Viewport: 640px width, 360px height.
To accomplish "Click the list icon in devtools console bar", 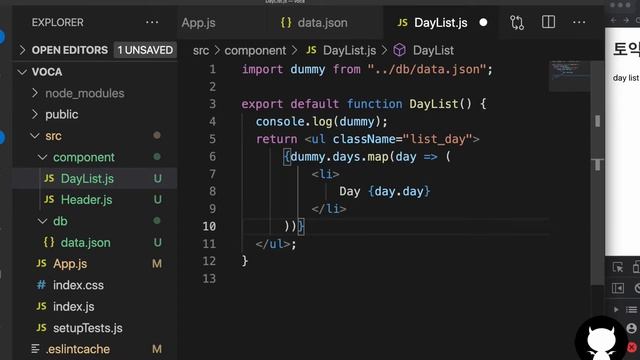I will coord(632,310).
